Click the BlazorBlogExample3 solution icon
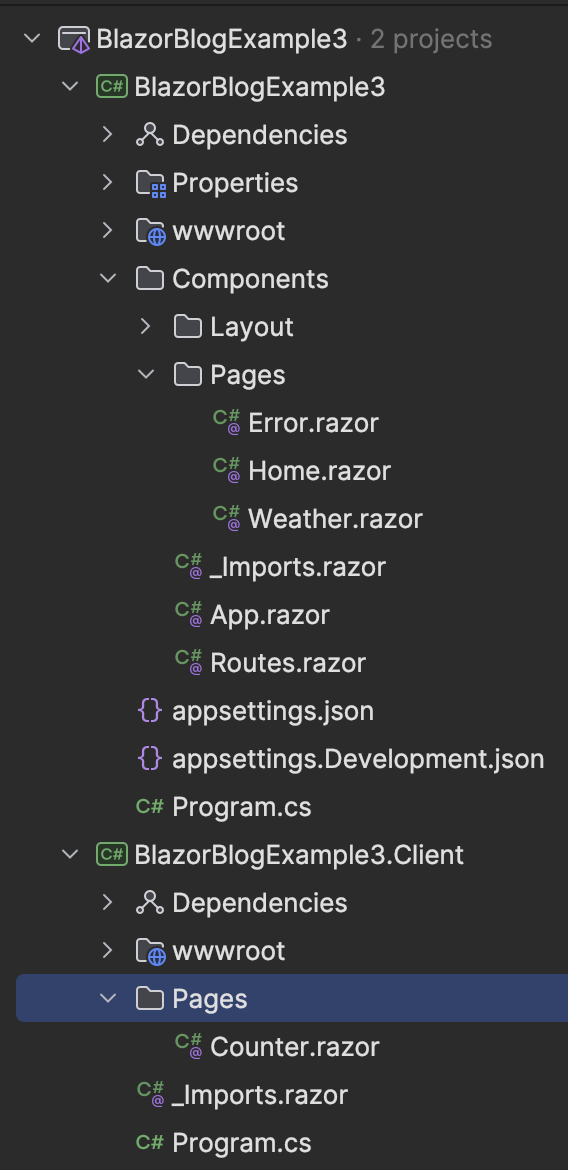This screenshot has width=568, height=1170. [x=75, y=39]
